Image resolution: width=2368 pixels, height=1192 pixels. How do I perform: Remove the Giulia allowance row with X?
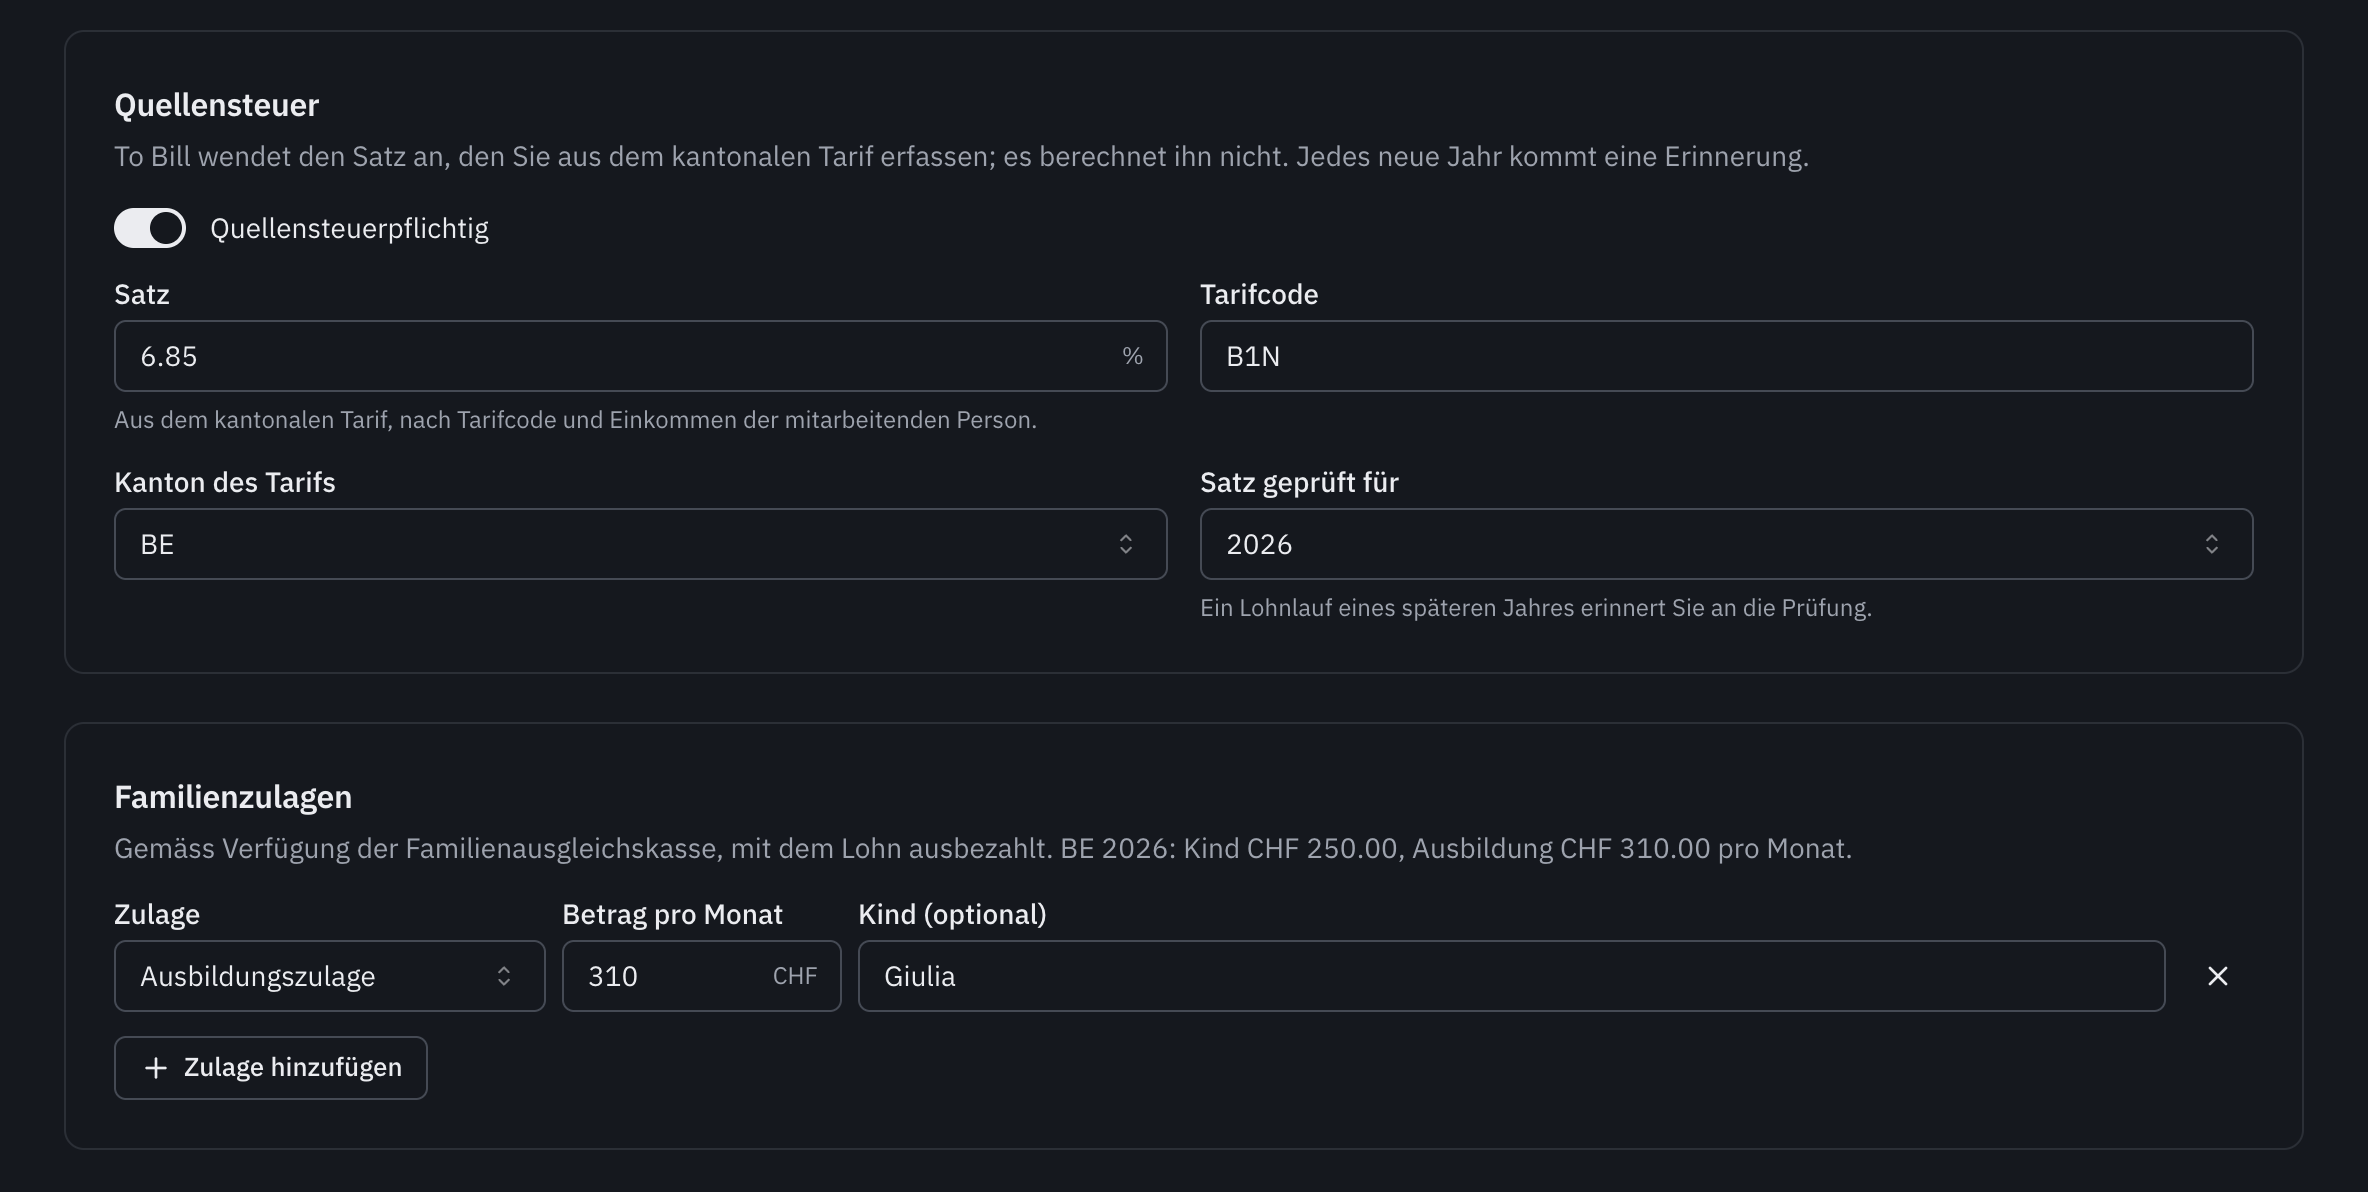click(x=2217, y=976)
